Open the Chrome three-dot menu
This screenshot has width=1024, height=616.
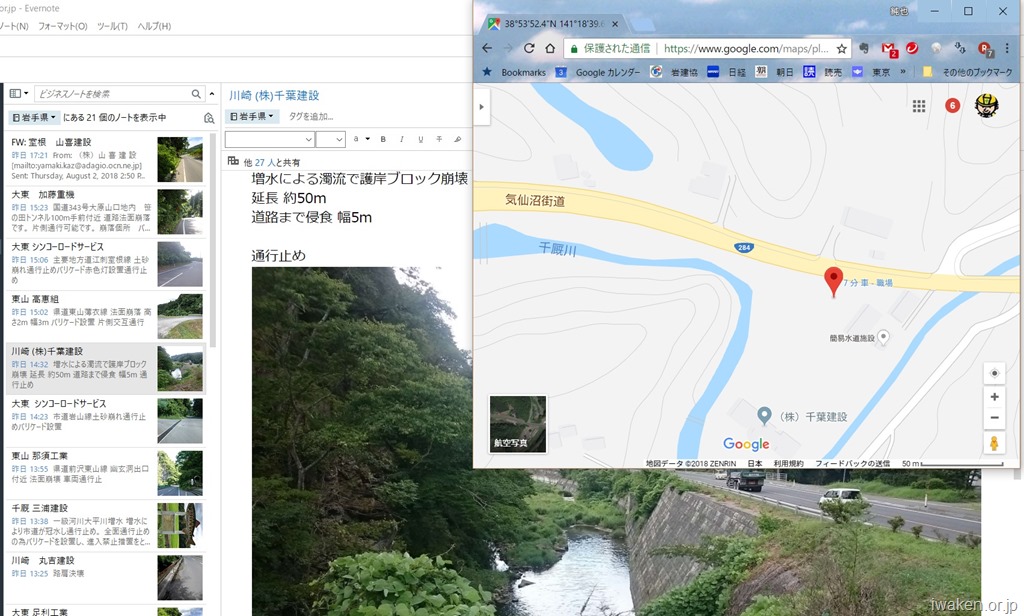click(x=1006, y=48)
